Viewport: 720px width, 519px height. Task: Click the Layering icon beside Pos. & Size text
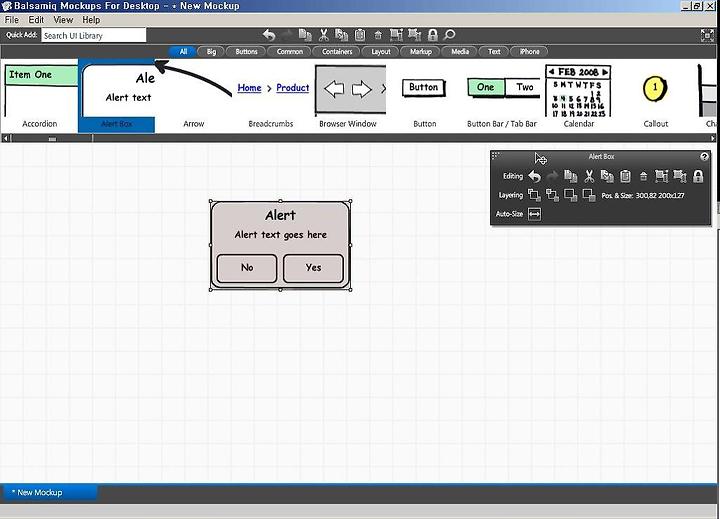589,195
